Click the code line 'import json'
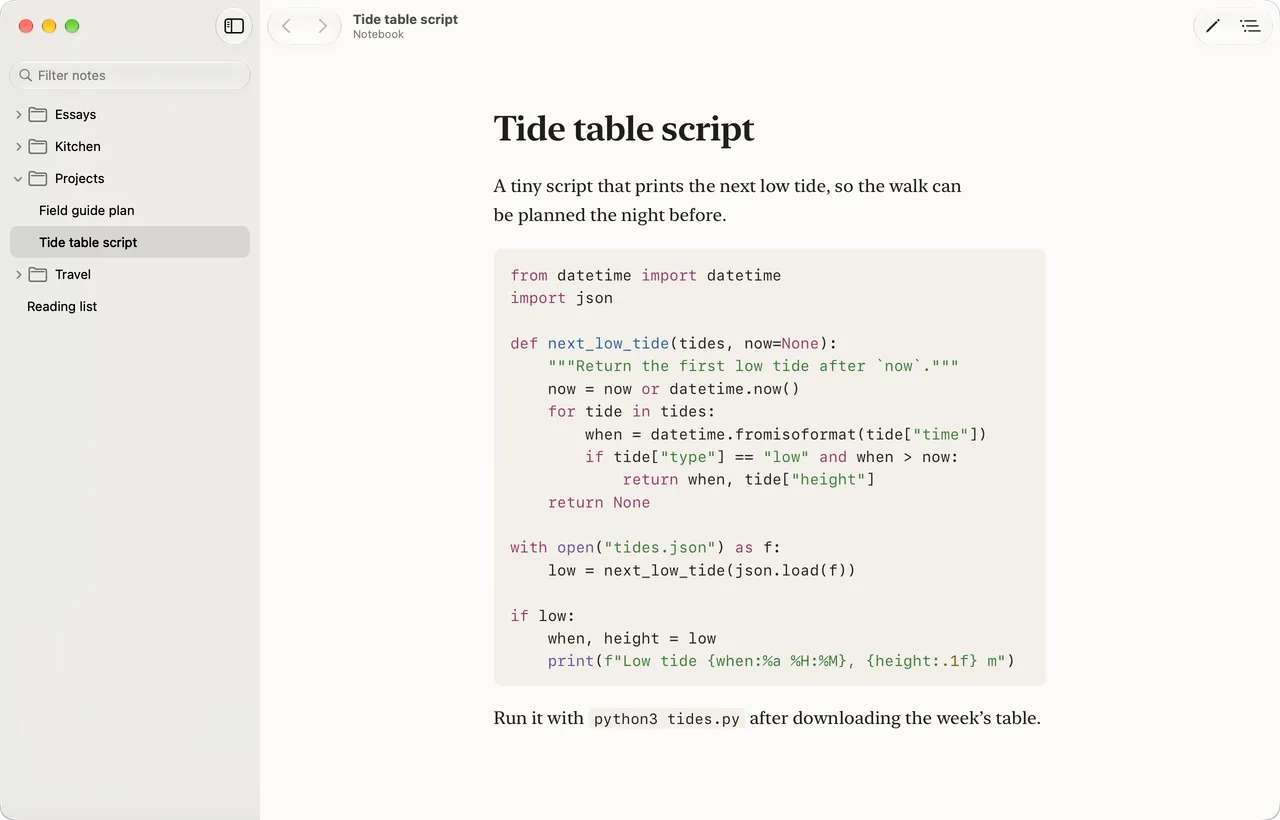This screenshot has width=1280, height=820. 561,297
